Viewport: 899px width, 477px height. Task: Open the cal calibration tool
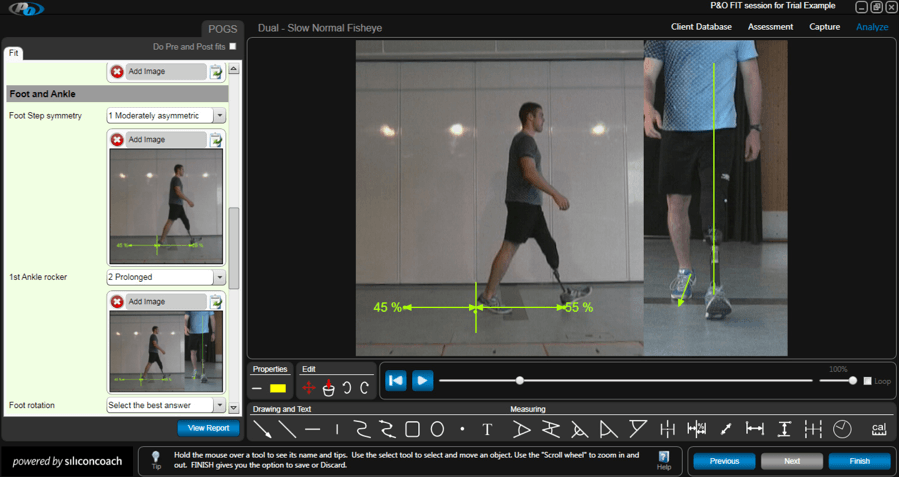pos(878,429)
